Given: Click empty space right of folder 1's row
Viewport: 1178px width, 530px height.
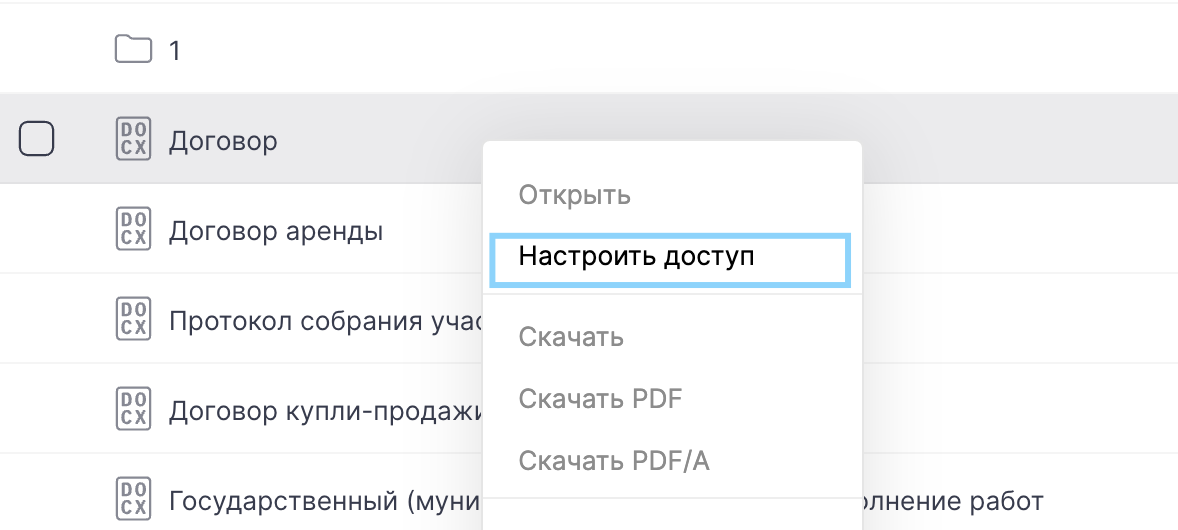Looking at the screenshot, I should tap(700, 49).
